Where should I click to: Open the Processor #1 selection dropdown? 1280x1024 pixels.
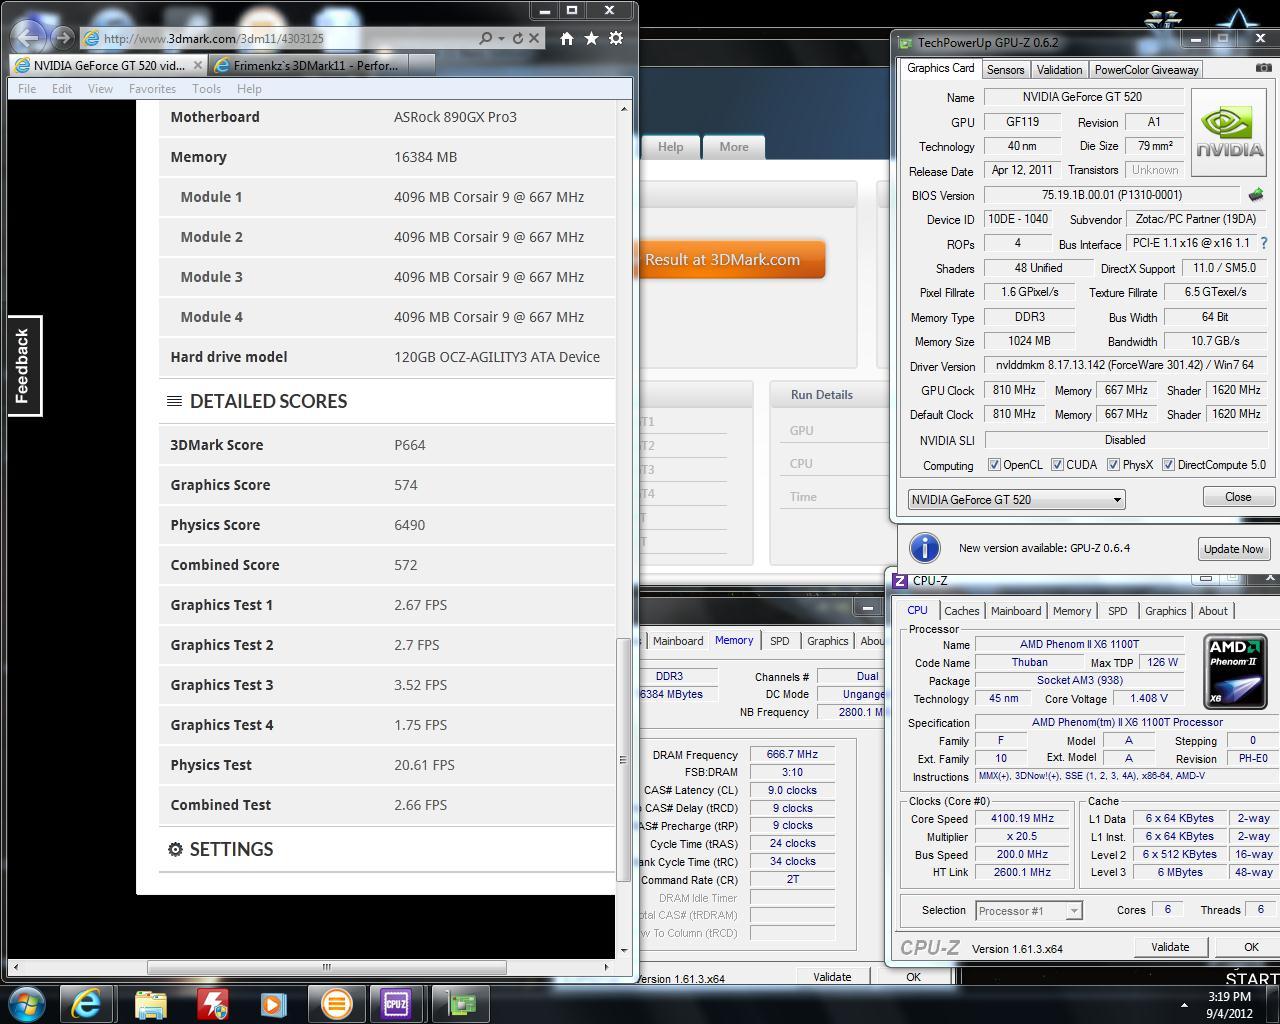tap(1028, 911)
